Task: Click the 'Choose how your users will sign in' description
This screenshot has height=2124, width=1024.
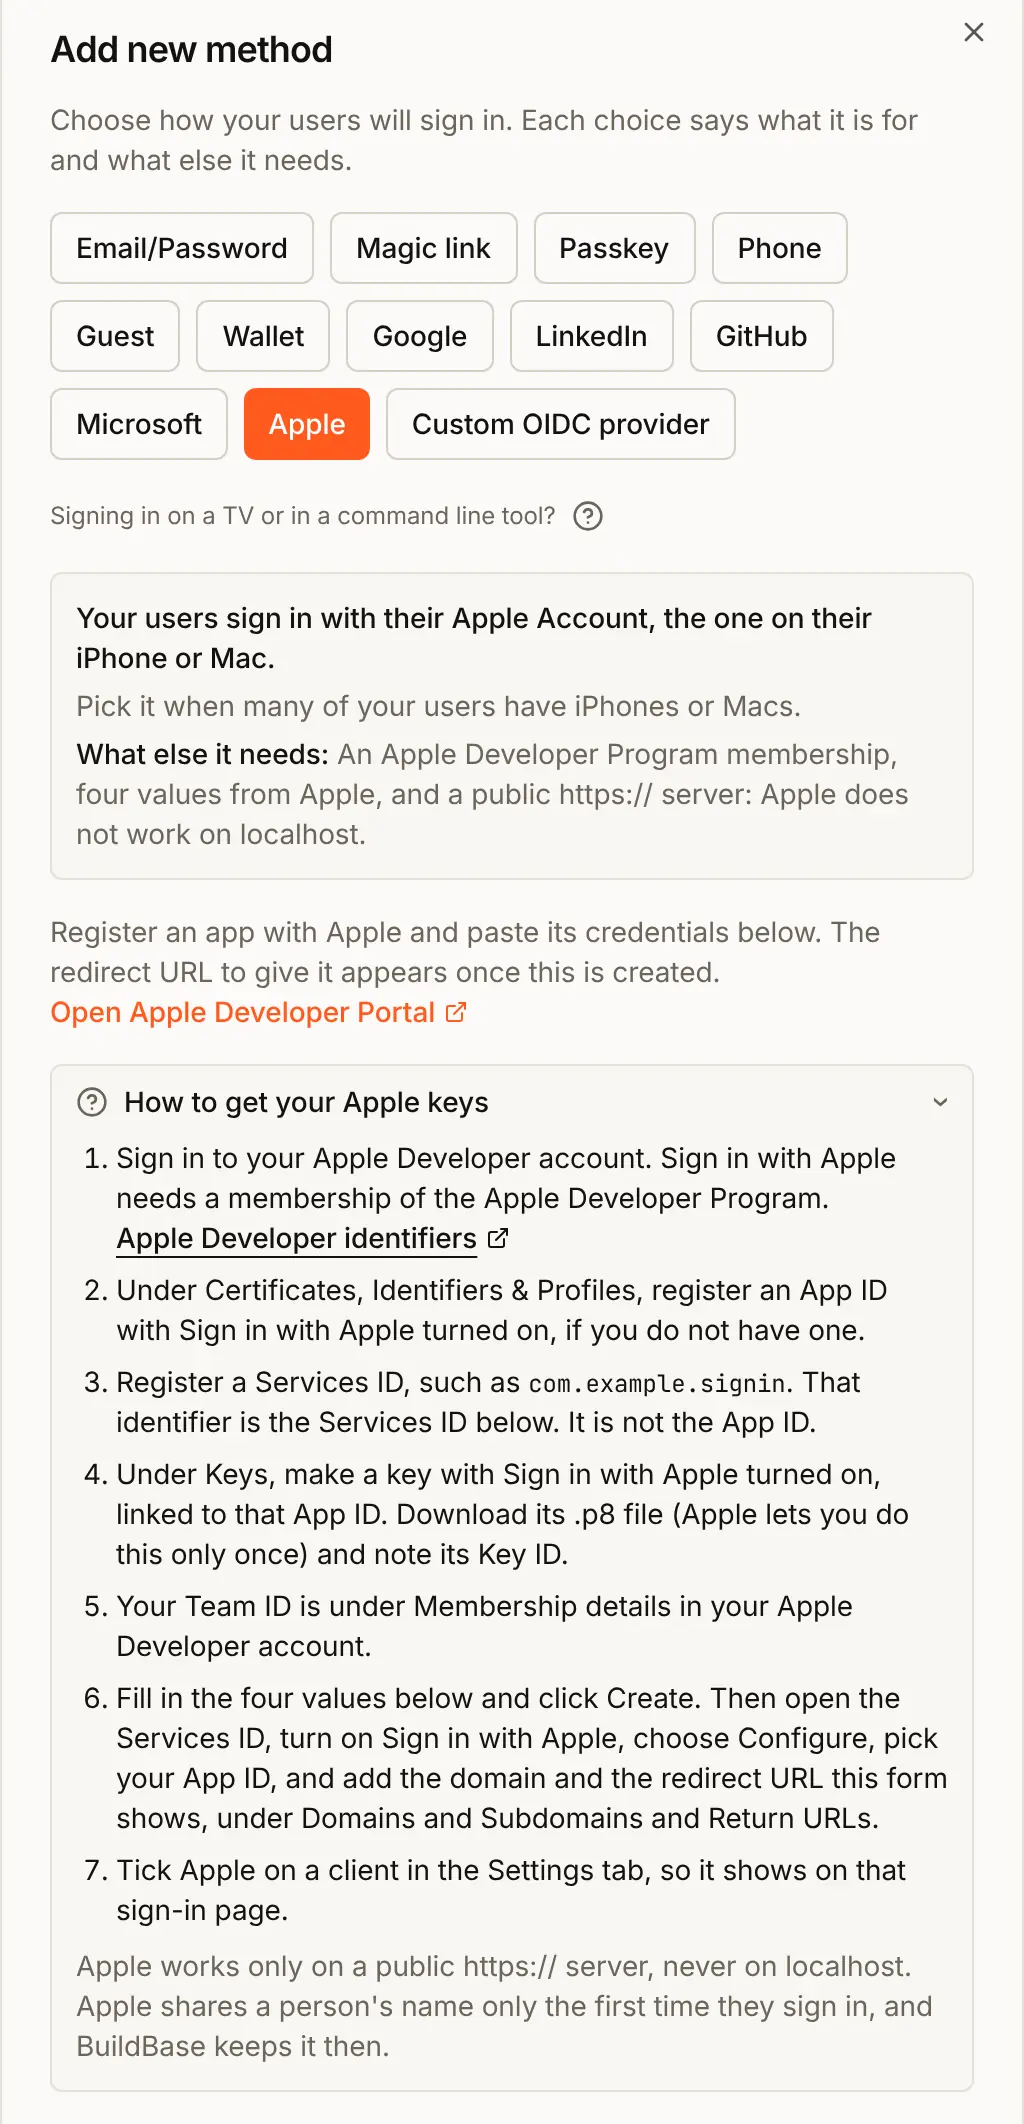Action: pyautogui.click(x=485, y=140)
